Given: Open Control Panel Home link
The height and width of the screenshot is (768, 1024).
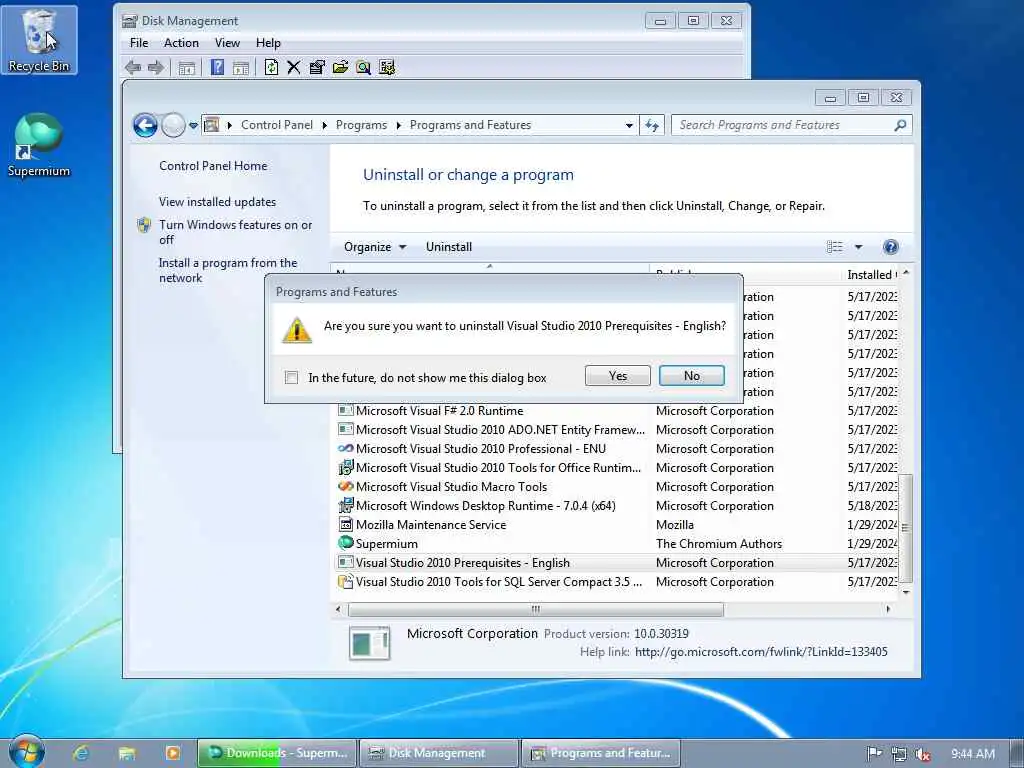Looking at the screenshot, I should [x=213, y=166].
